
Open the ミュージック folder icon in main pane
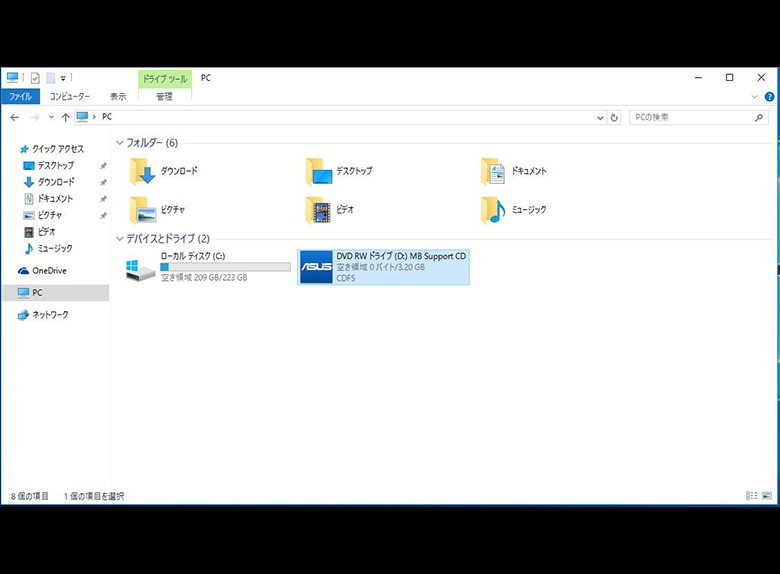pyautogui.click(x=493, y=210)
